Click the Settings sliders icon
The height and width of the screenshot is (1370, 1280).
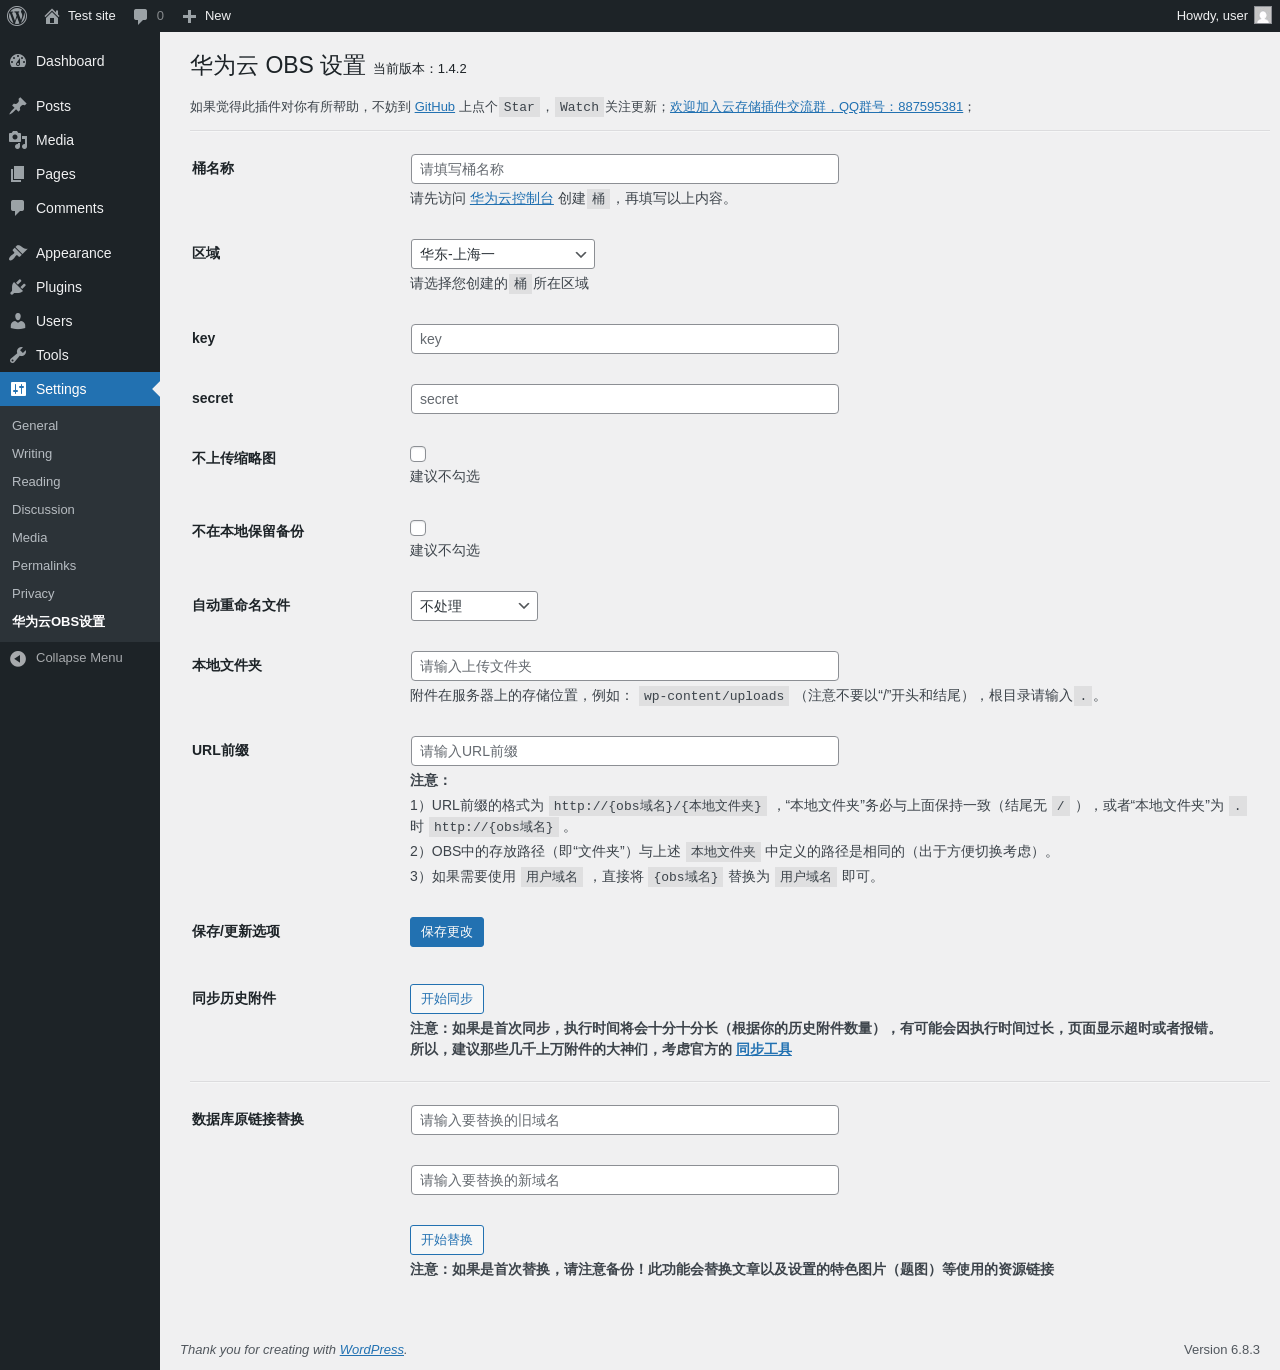coord(18,389)
